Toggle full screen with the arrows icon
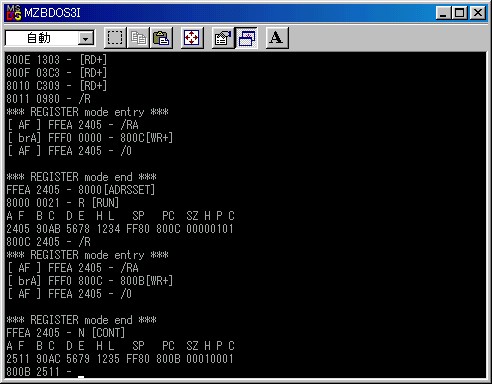 (192, 38)
